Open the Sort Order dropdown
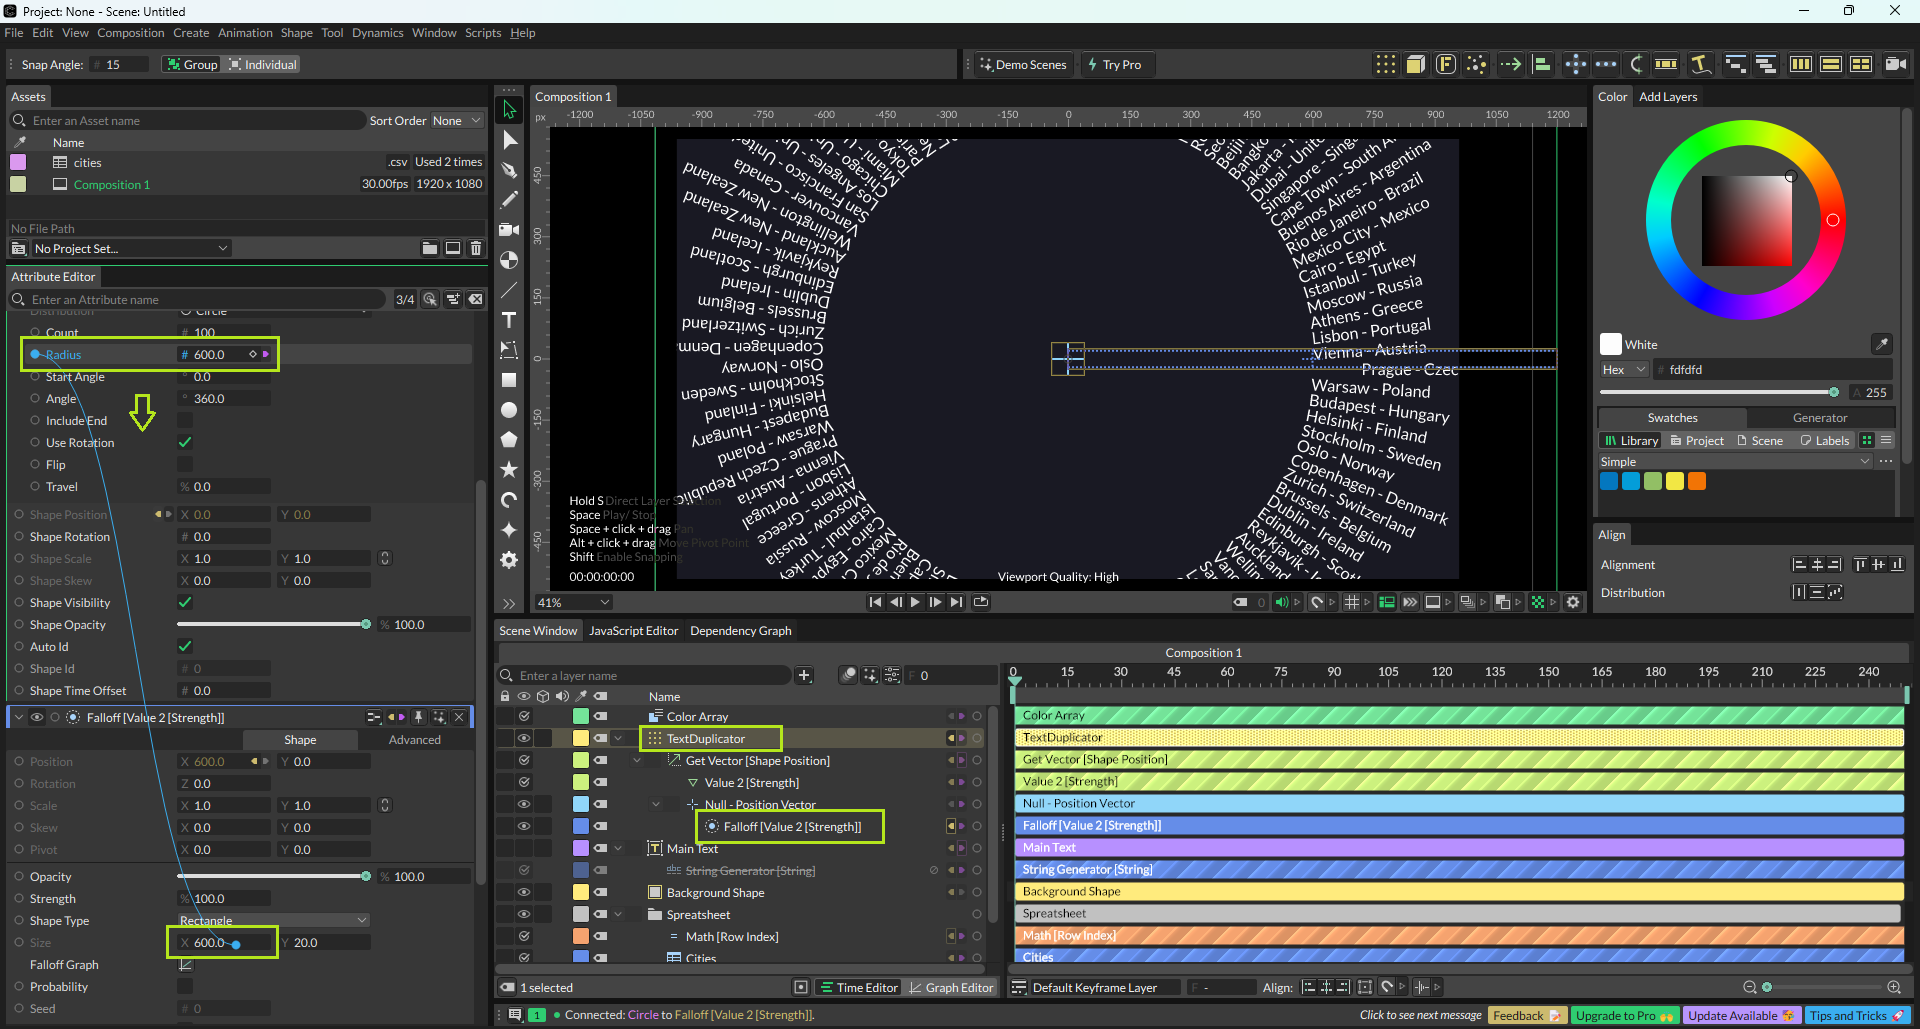Image resolution: width=1920 pixels, height=1029 pixels. 457,121
